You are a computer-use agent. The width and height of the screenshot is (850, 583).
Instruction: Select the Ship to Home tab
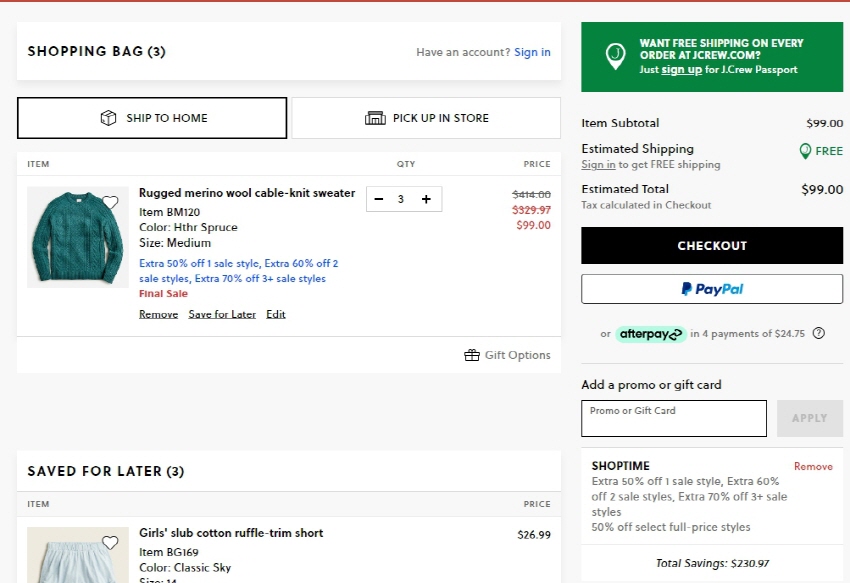point(152,118)
